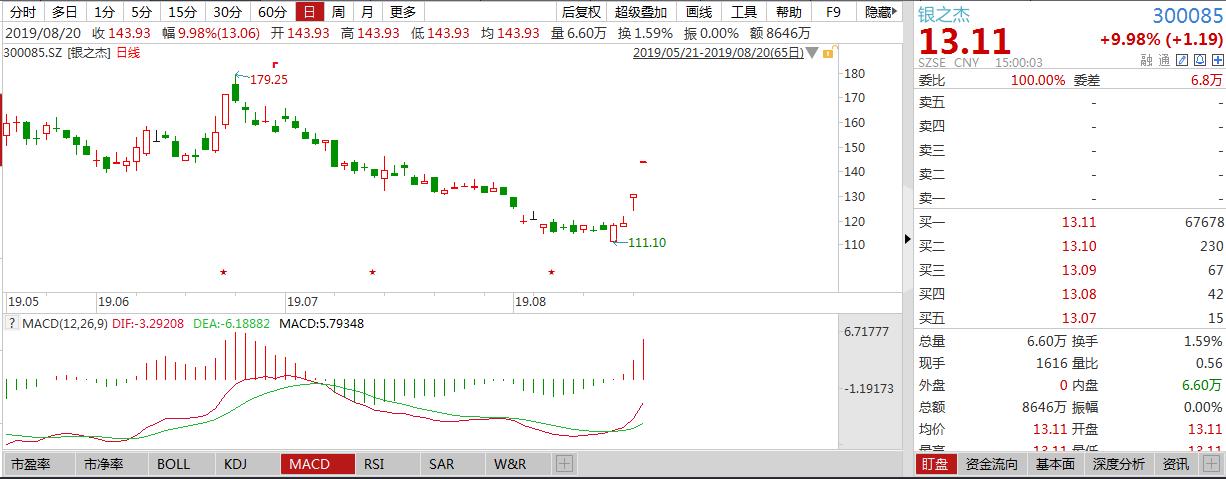Image resolution: width=1226 pixels, height=479 pixels.
Task: Open the 资金流向 tab
Action: [x=992, y=464]
